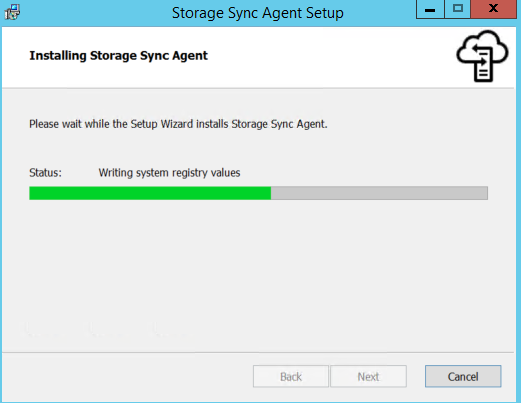
Task: Click the footer area left of Back
Action: point(127,376)
